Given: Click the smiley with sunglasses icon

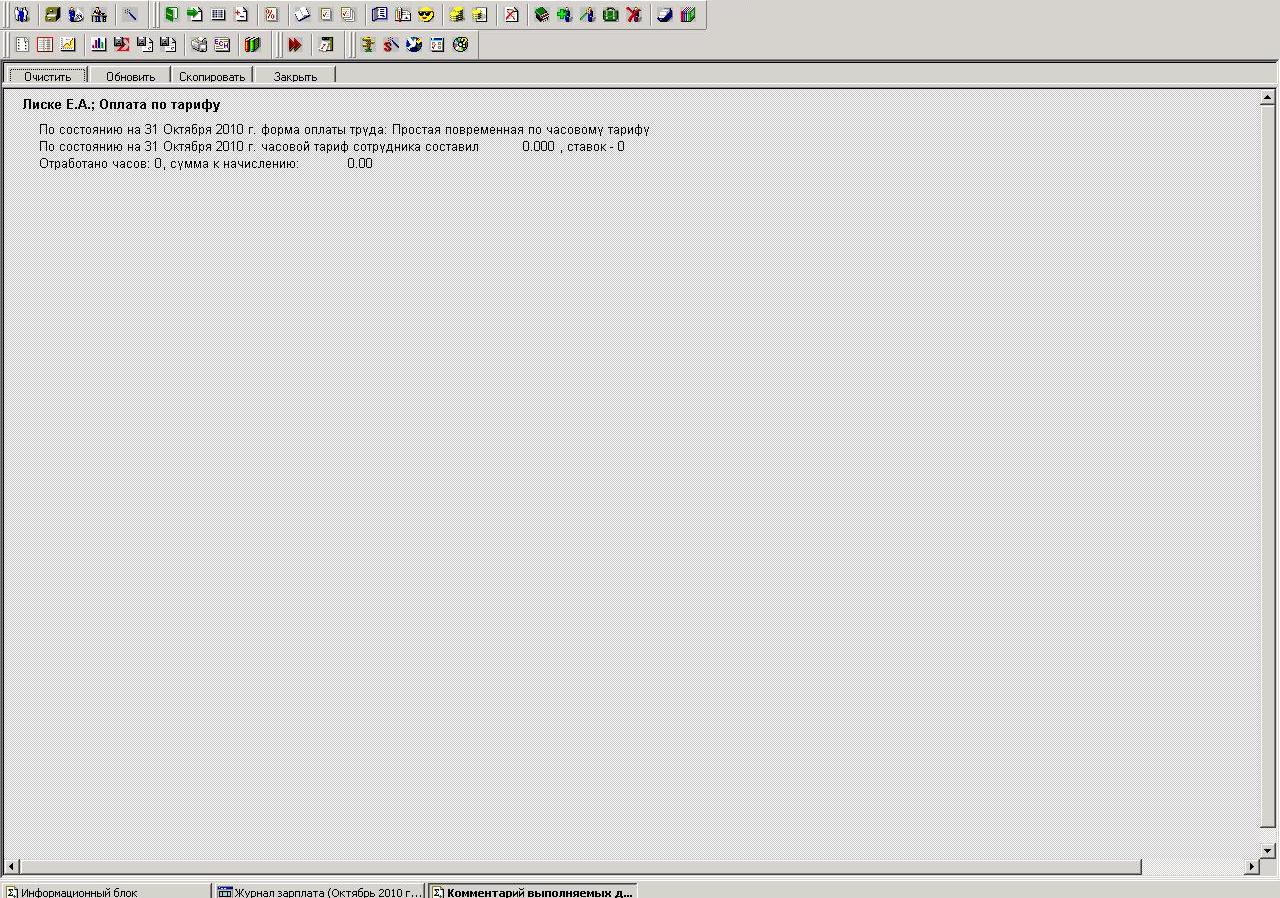Looking at the screenshot, I should point(426,15).
